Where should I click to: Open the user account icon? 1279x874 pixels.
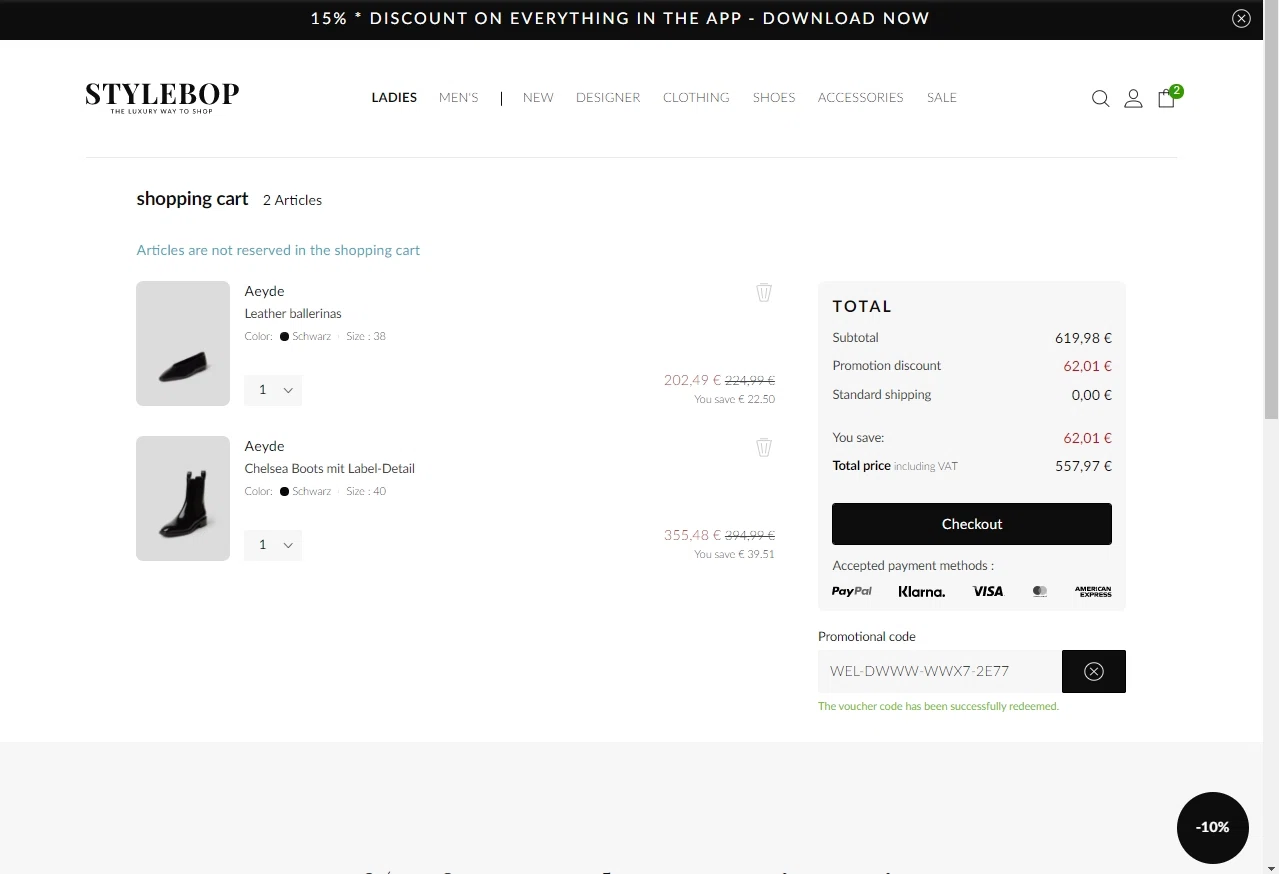point(1133,98)
